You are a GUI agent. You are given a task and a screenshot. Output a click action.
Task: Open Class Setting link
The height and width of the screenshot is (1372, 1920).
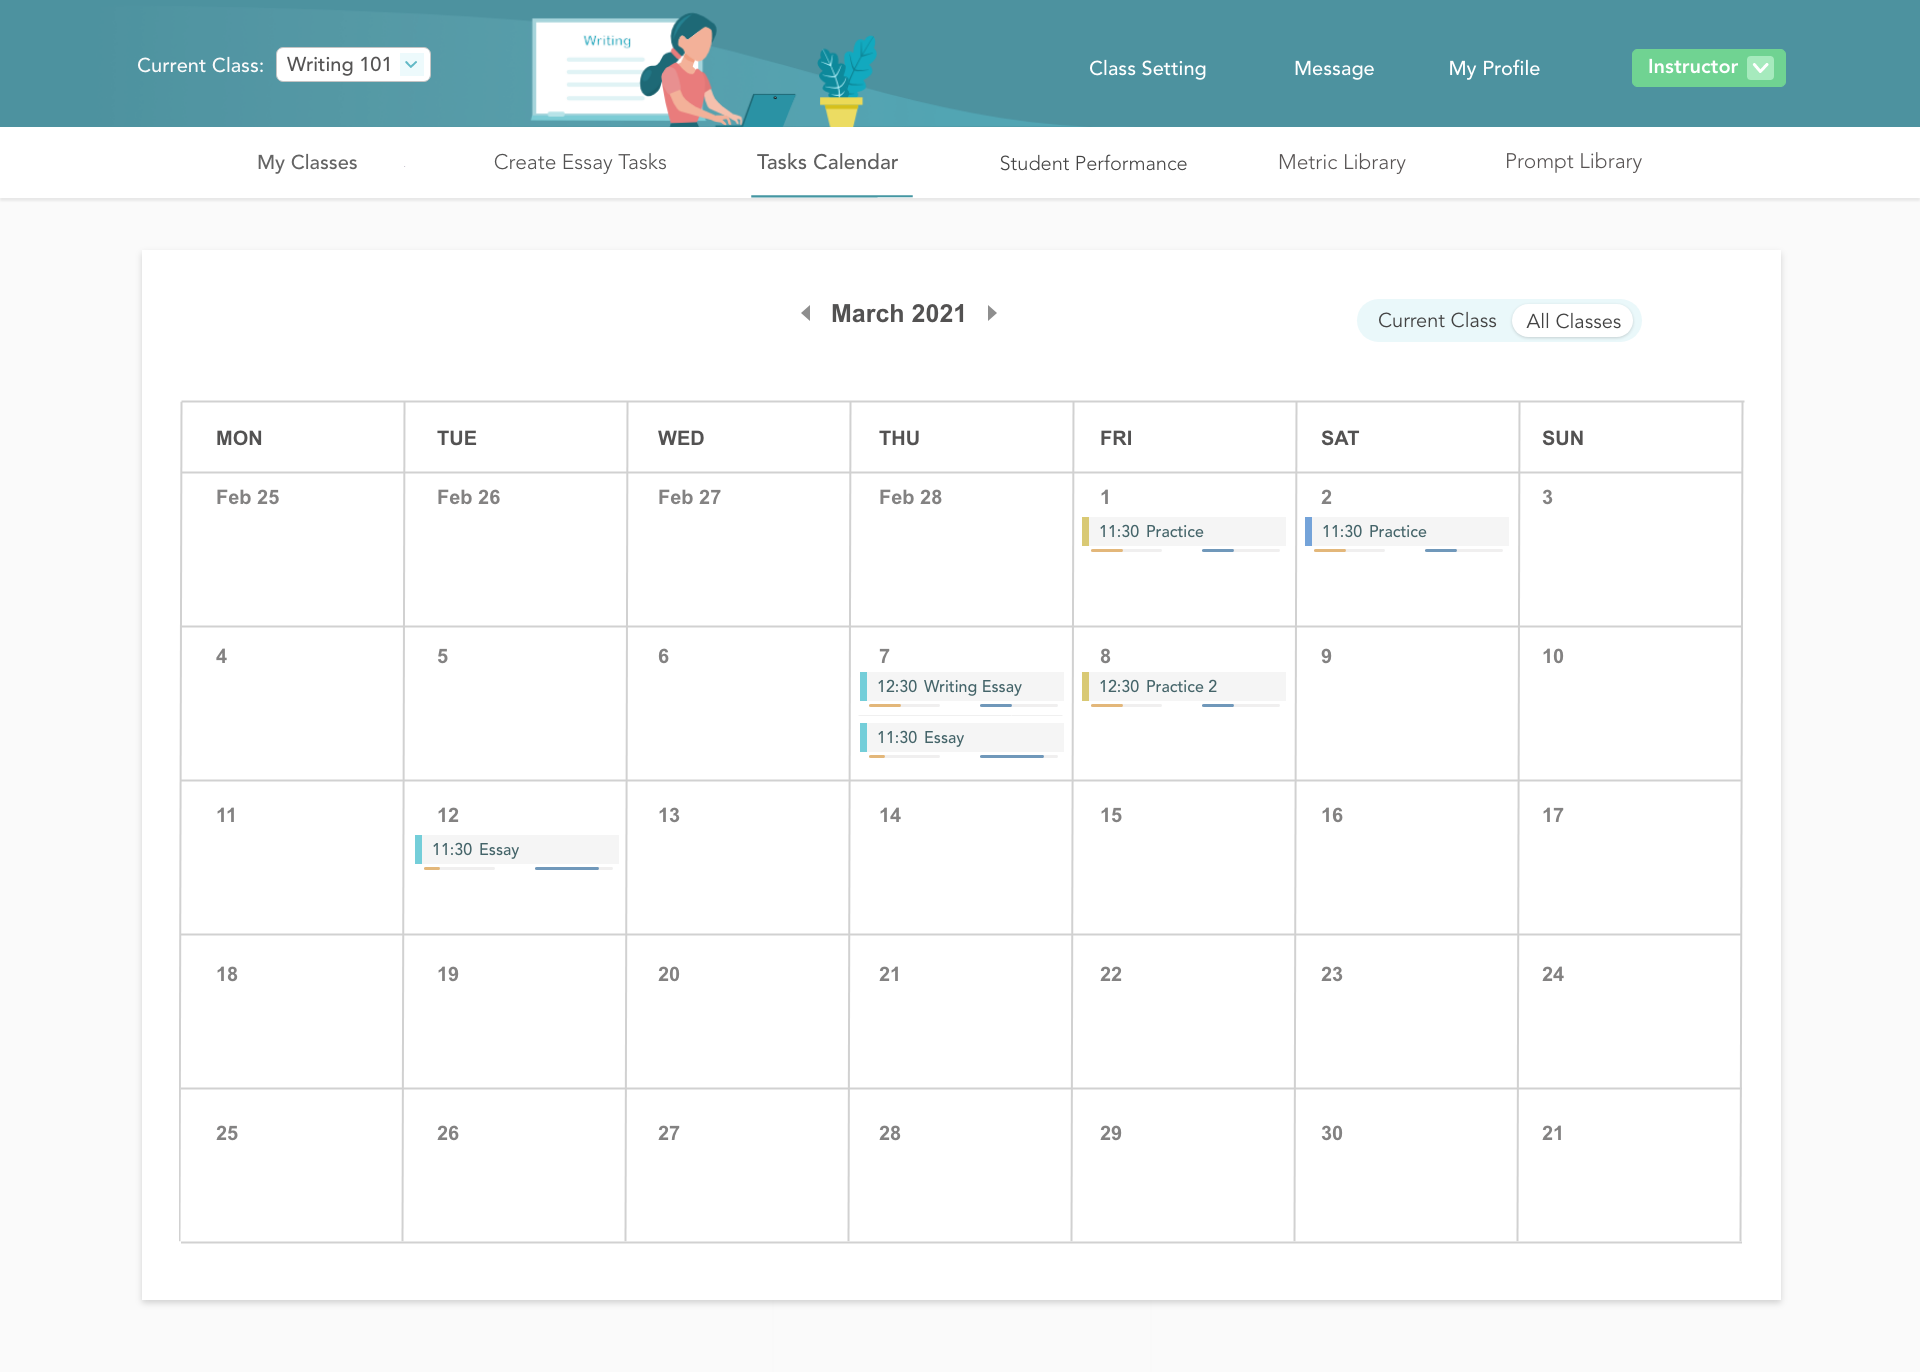1147,68
